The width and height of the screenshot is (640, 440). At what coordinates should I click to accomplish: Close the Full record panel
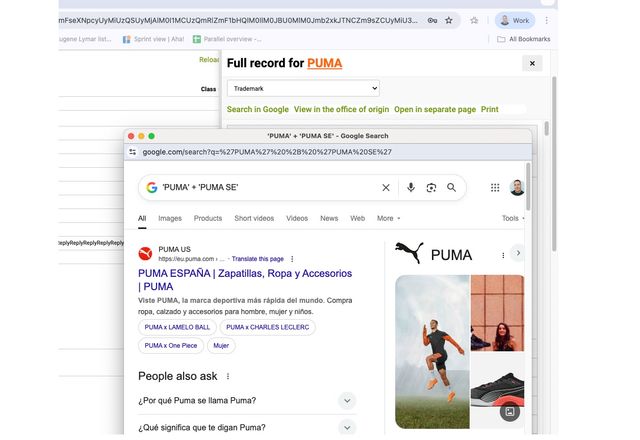532,63
